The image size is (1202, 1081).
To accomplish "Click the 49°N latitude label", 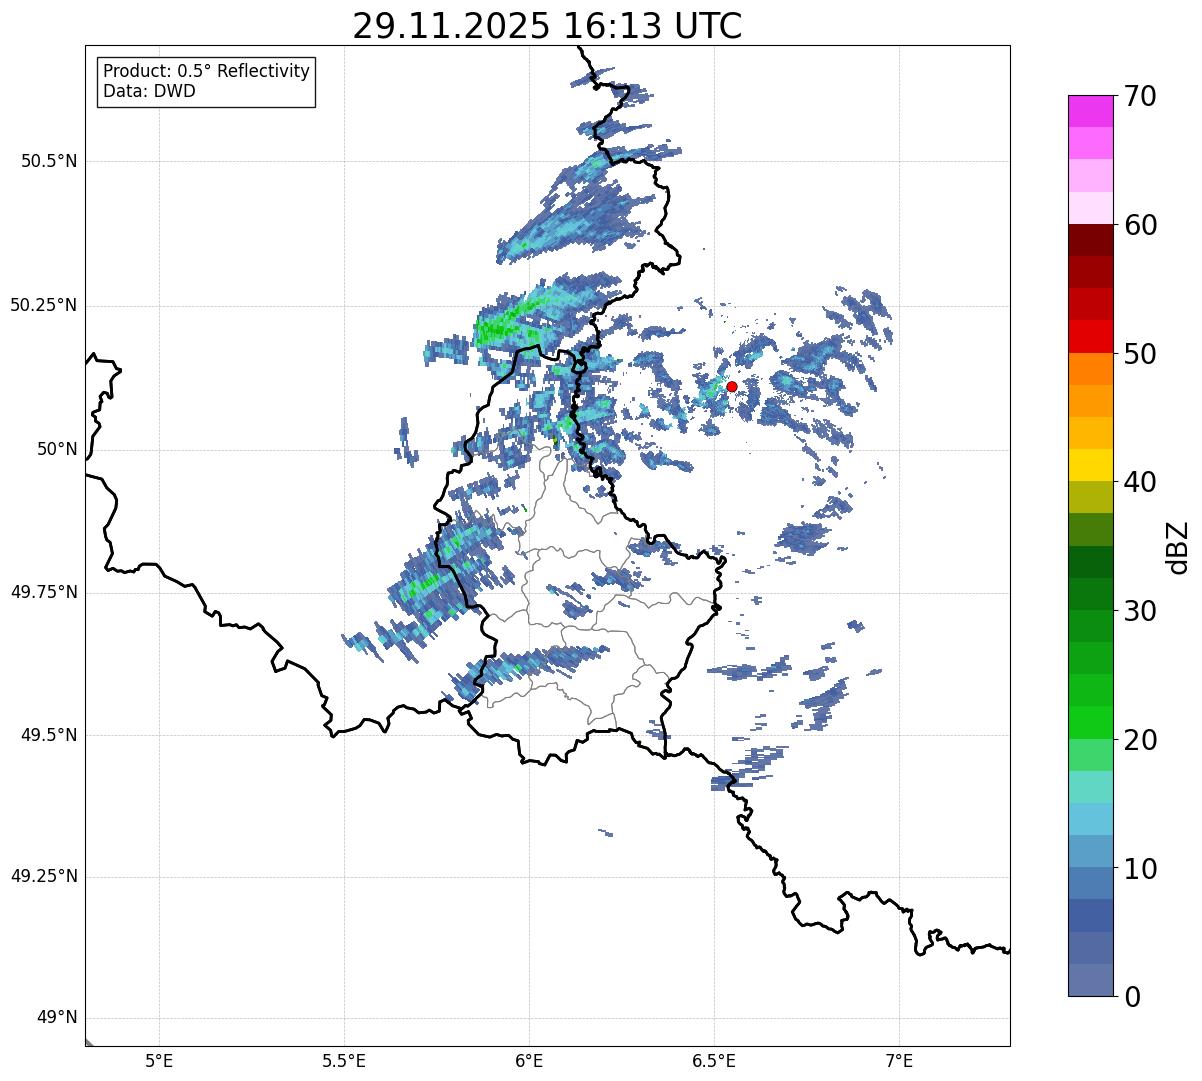I will (x=57, y=1018).
